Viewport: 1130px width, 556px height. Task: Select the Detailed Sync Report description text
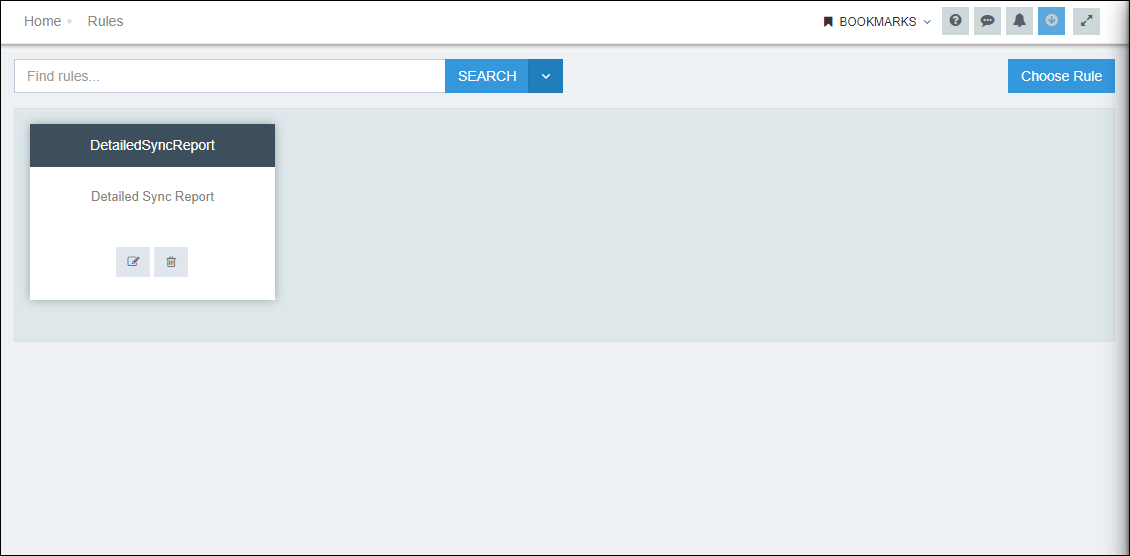pos(152,197)
